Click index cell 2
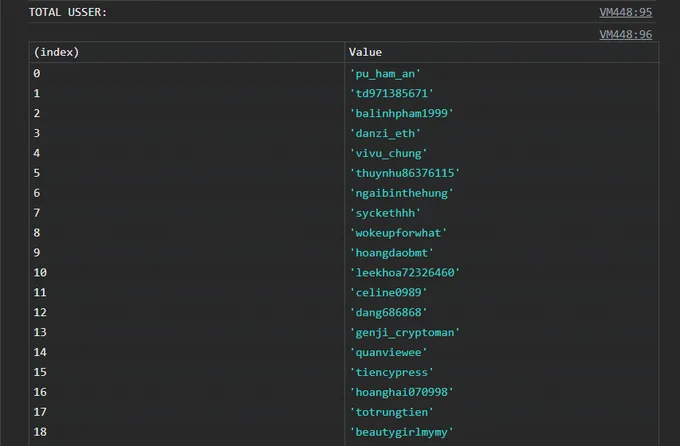Screen dimensions: 680x446 point(186,113)
